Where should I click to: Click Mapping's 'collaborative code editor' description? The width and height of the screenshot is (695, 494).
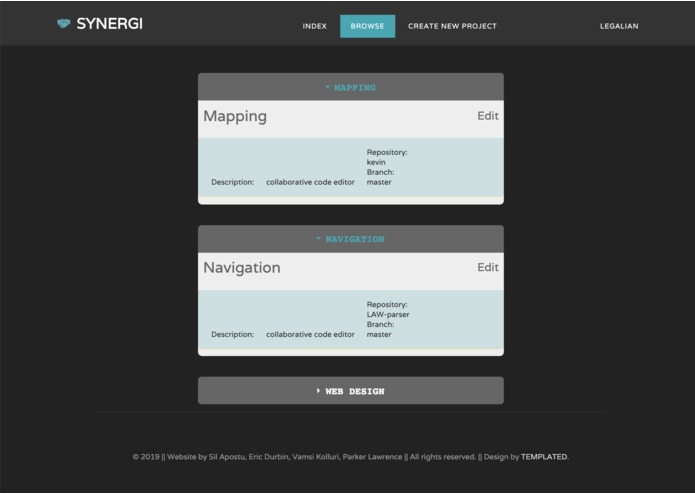click(x=310, y=182)
